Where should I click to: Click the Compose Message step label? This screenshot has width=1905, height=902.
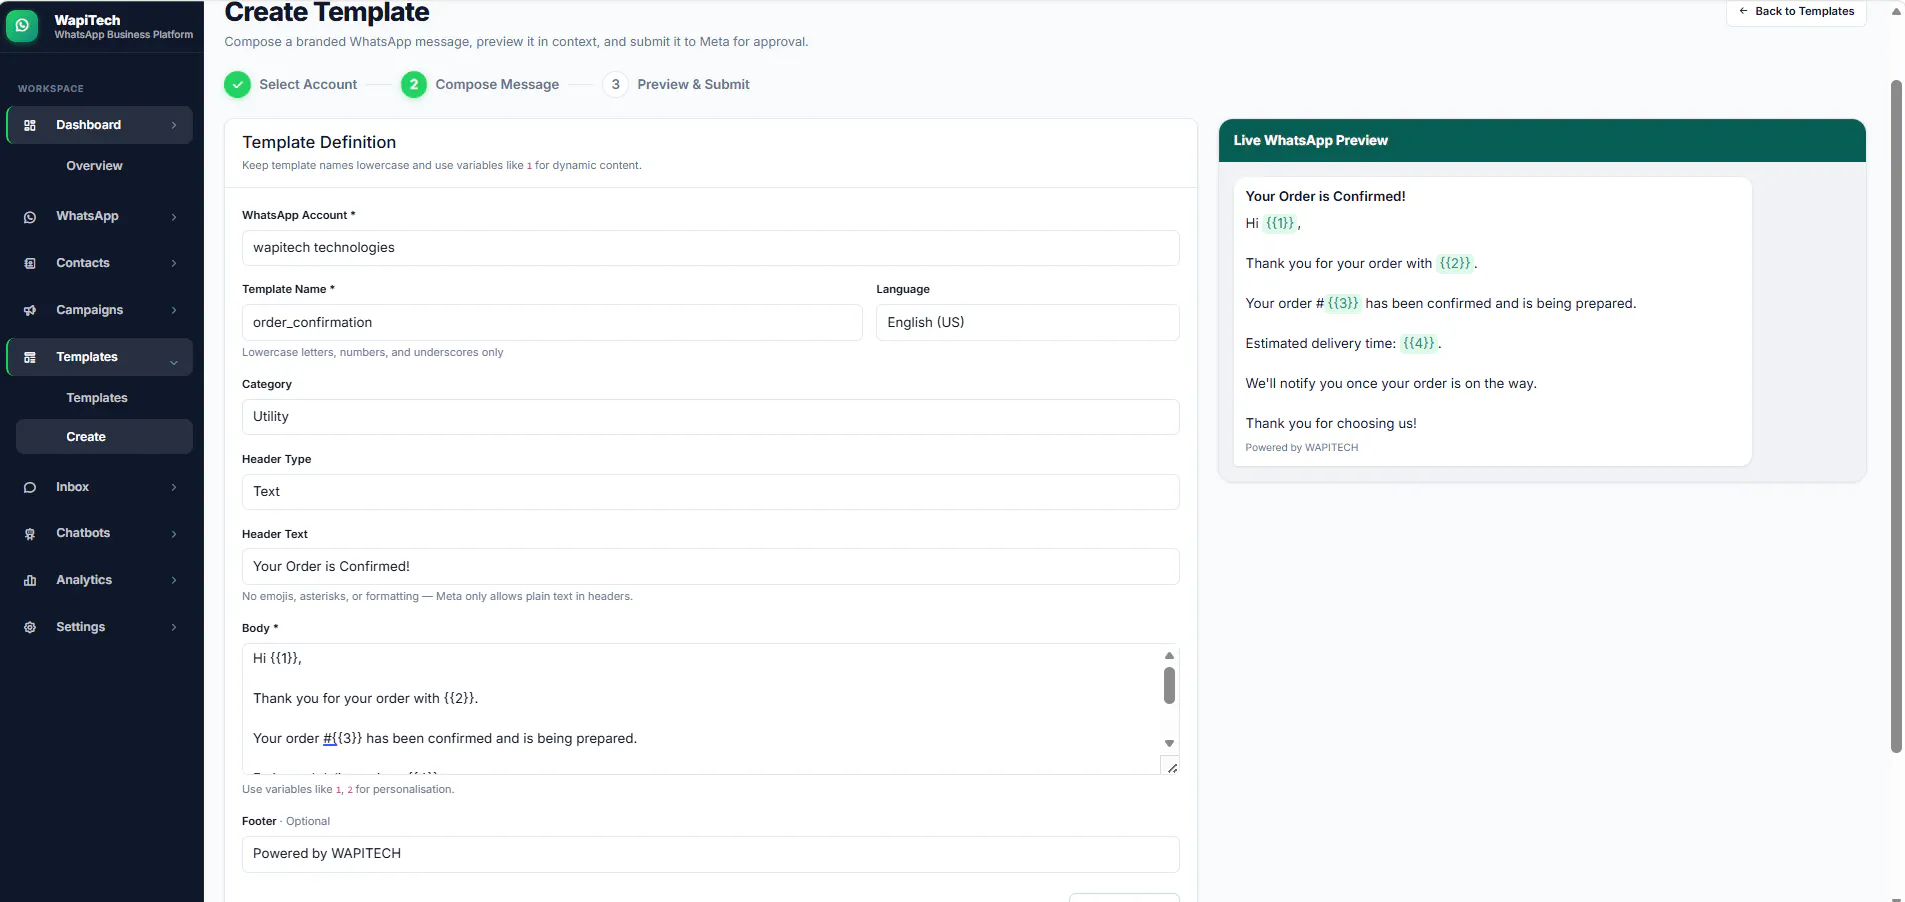(x=497, y=85)
